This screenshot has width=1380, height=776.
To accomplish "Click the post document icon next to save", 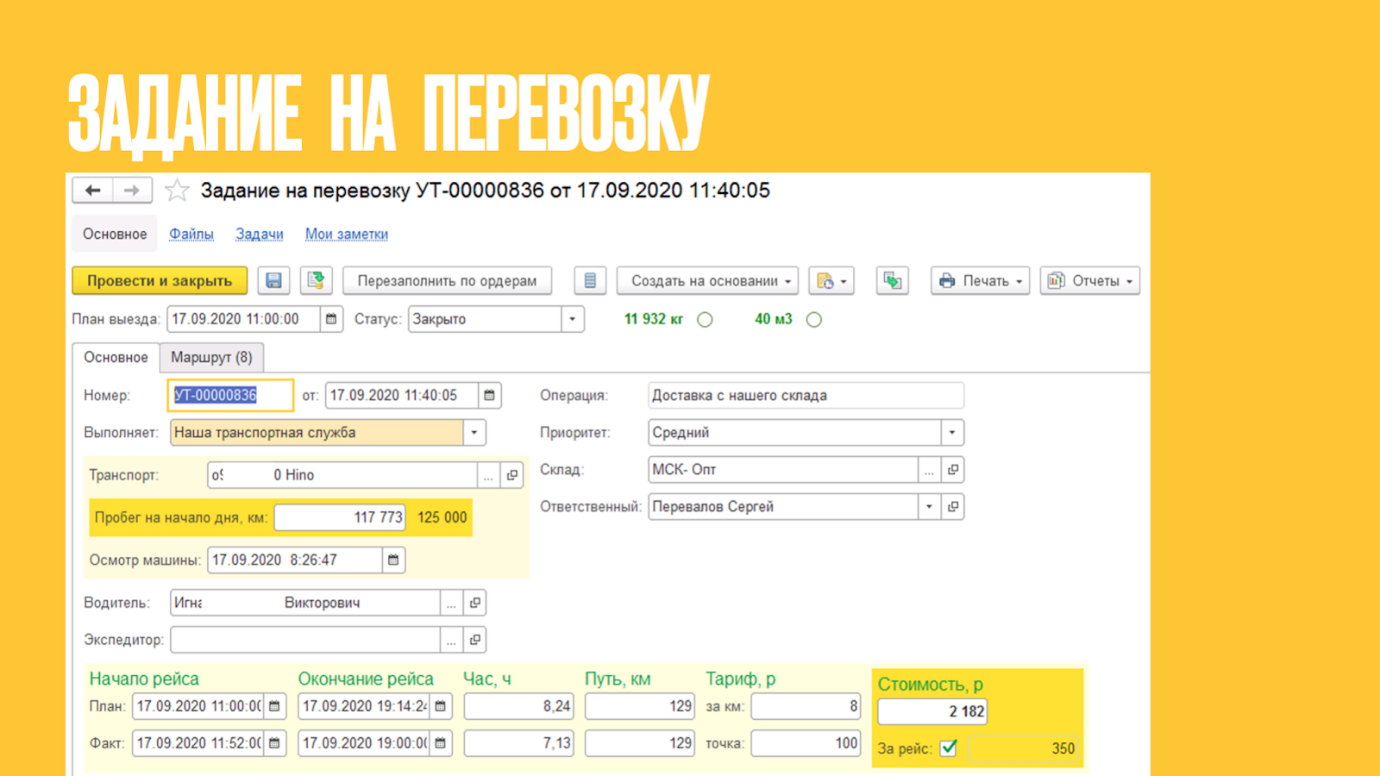I will click(x=316, y=281).
